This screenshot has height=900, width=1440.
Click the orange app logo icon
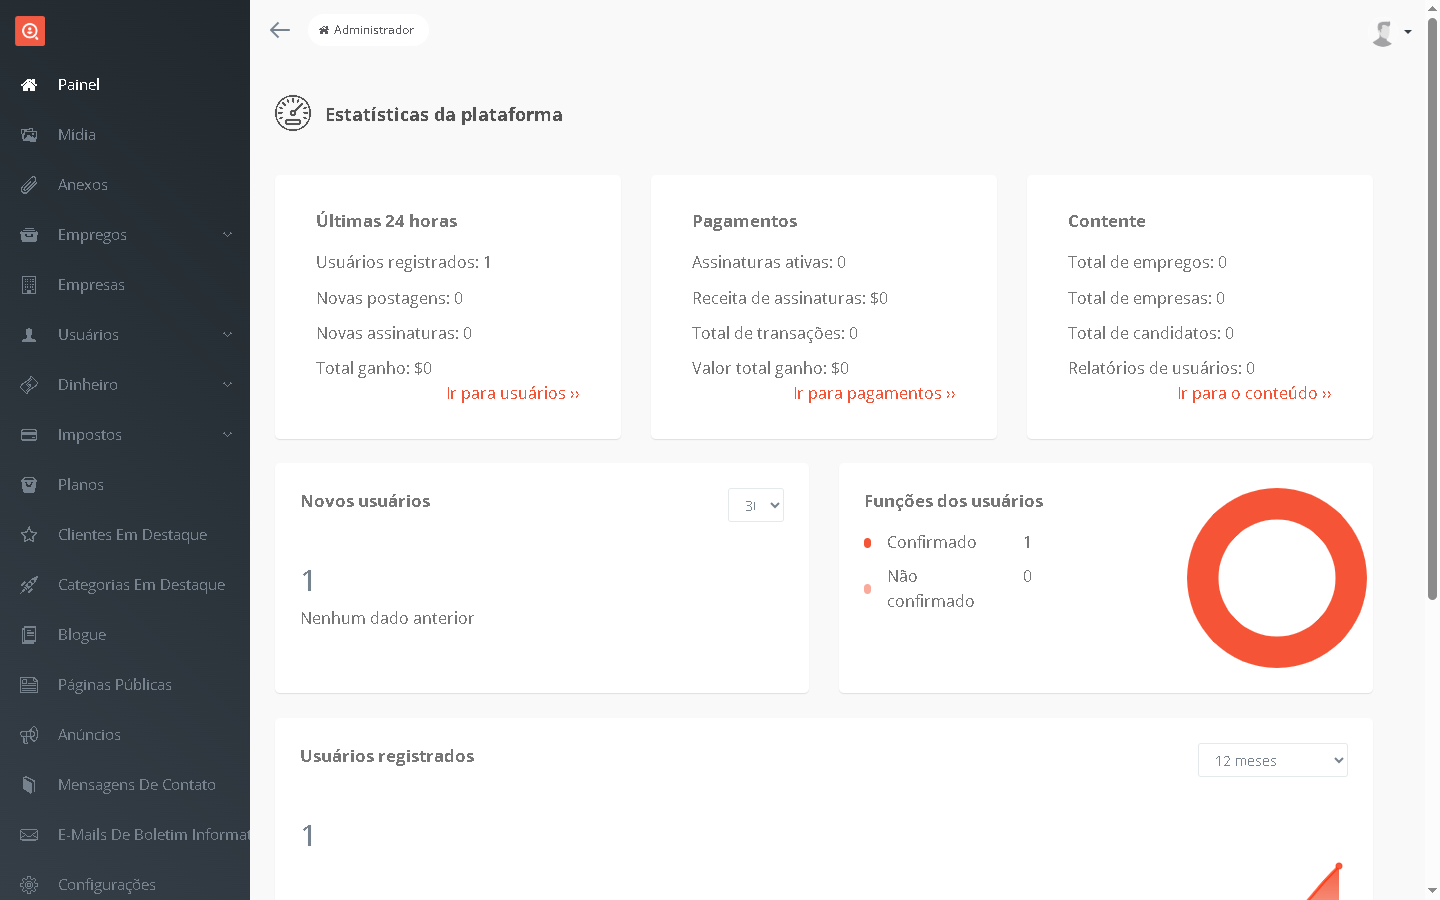pyautogui.click(x=30, y=31)
